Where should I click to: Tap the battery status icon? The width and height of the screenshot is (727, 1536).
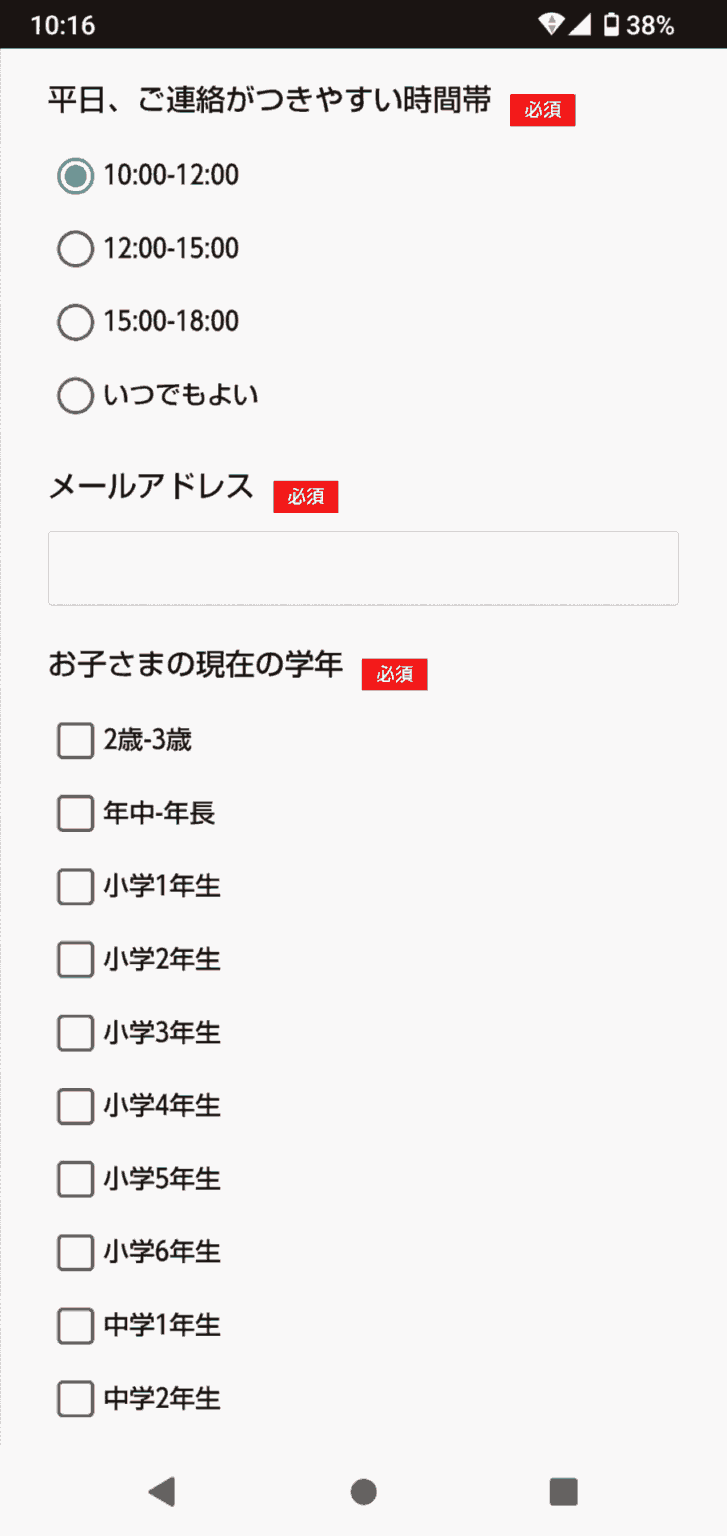pos(612,25)
